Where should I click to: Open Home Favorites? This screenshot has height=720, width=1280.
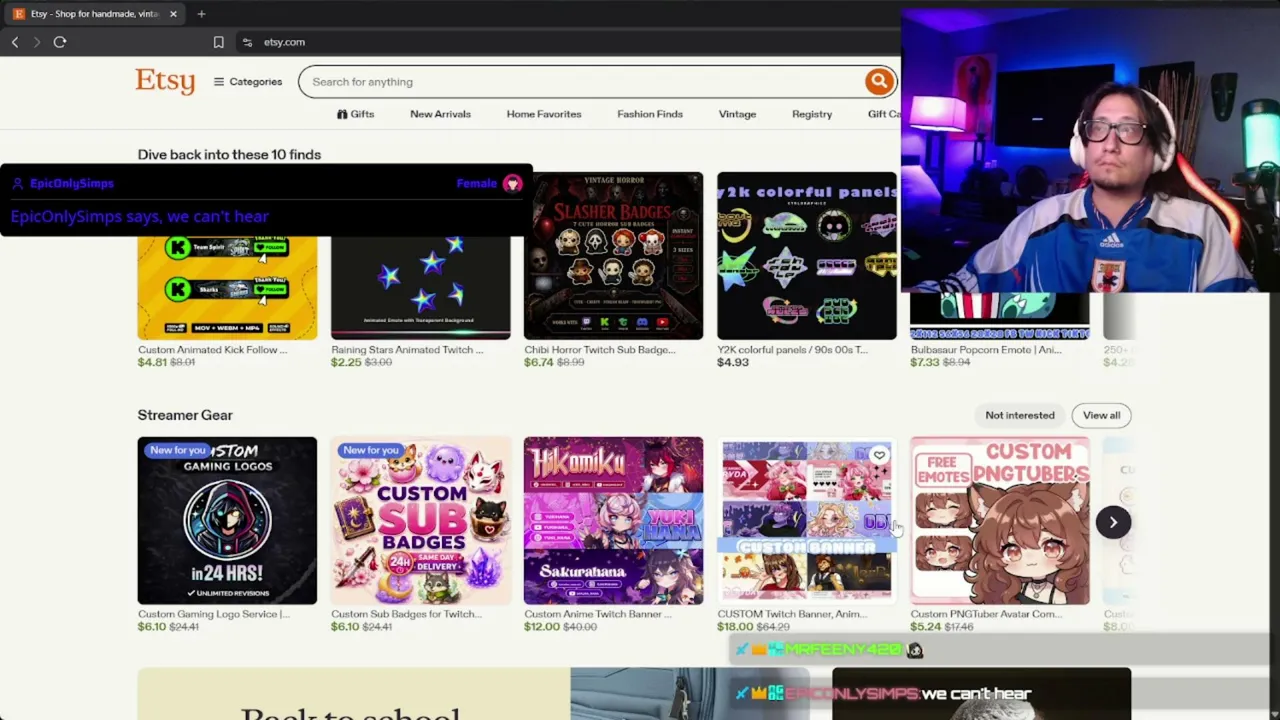544,114
